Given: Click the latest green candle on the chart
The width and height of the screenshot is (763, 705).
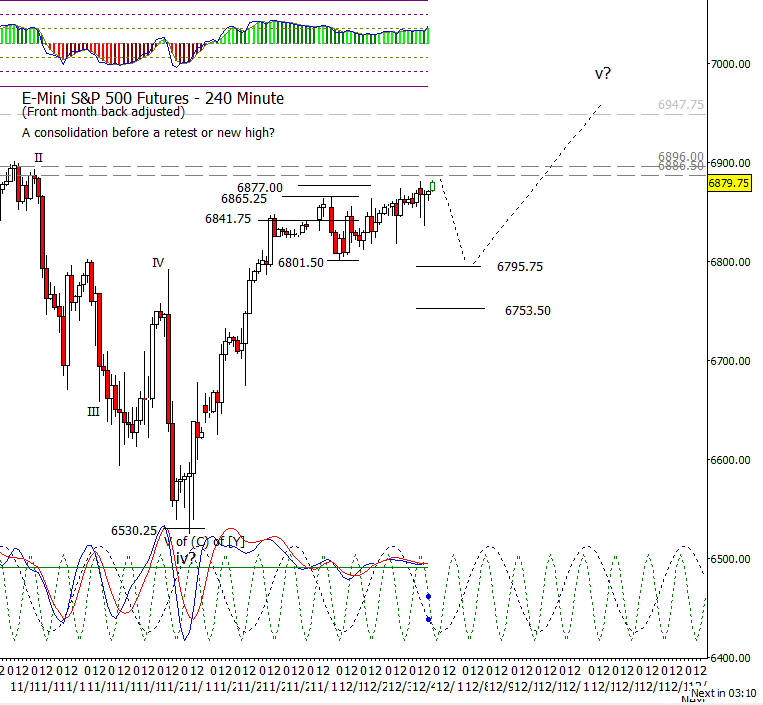Looking at the screenshot, I should [433, 186].
